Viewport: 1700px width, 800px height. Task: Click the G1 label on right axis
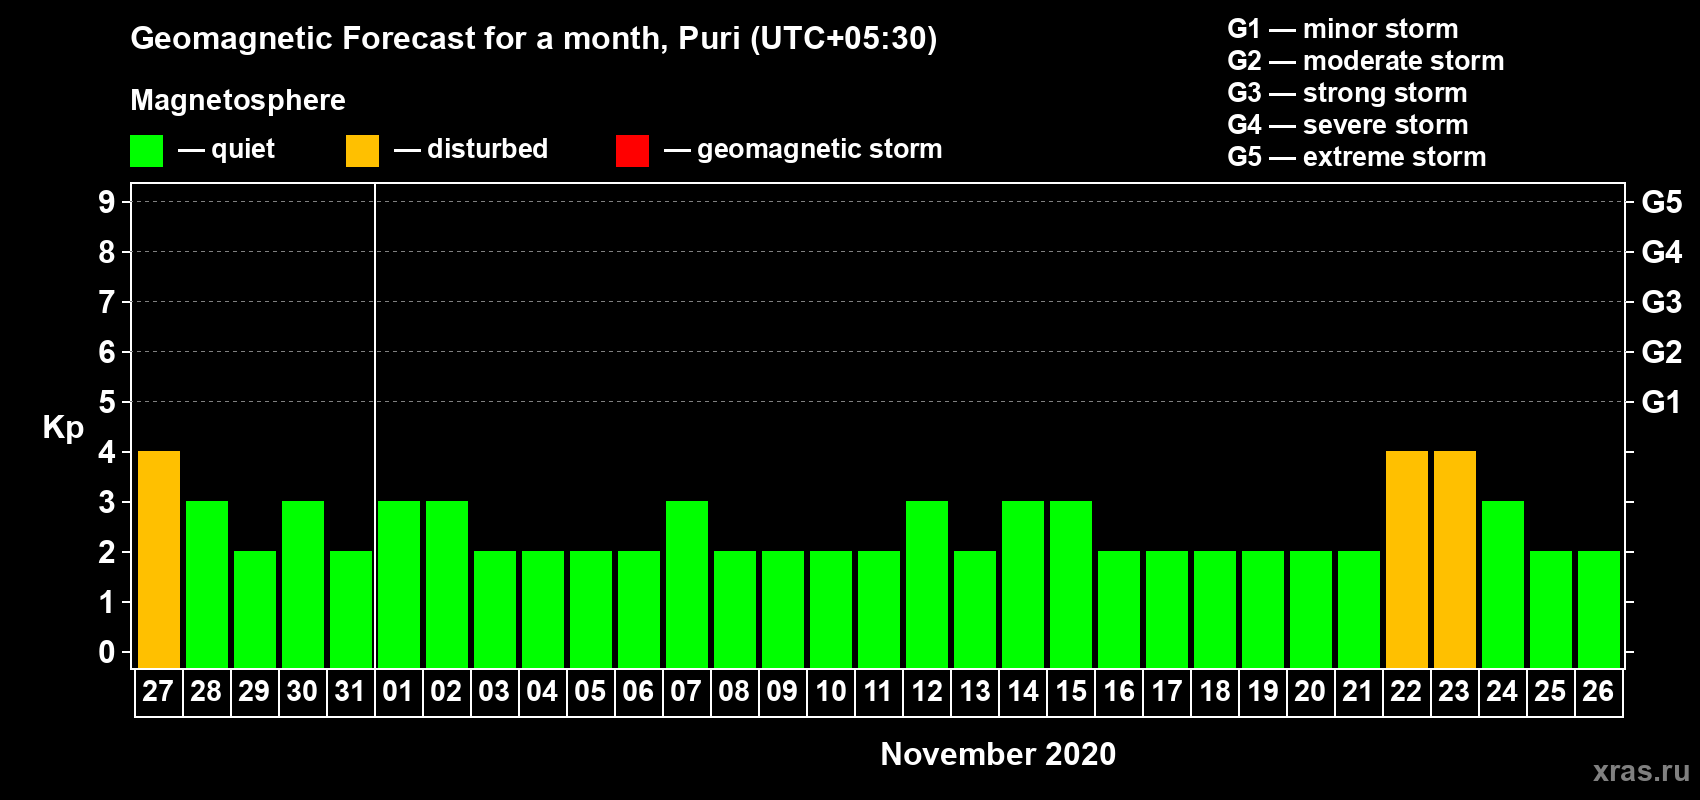tap(1661, 402)
